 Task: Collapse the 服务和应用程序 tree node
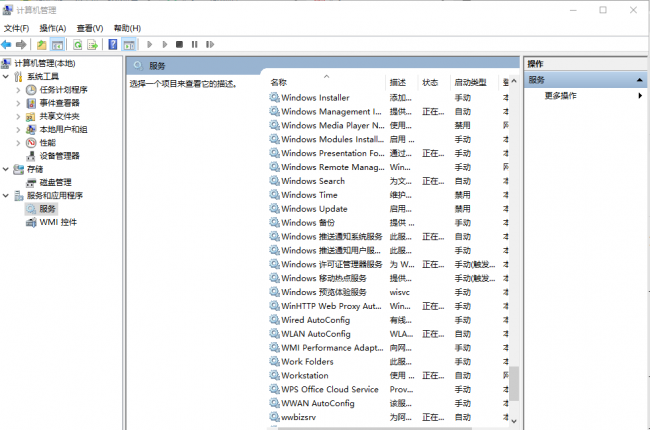[x=6, y=195]
